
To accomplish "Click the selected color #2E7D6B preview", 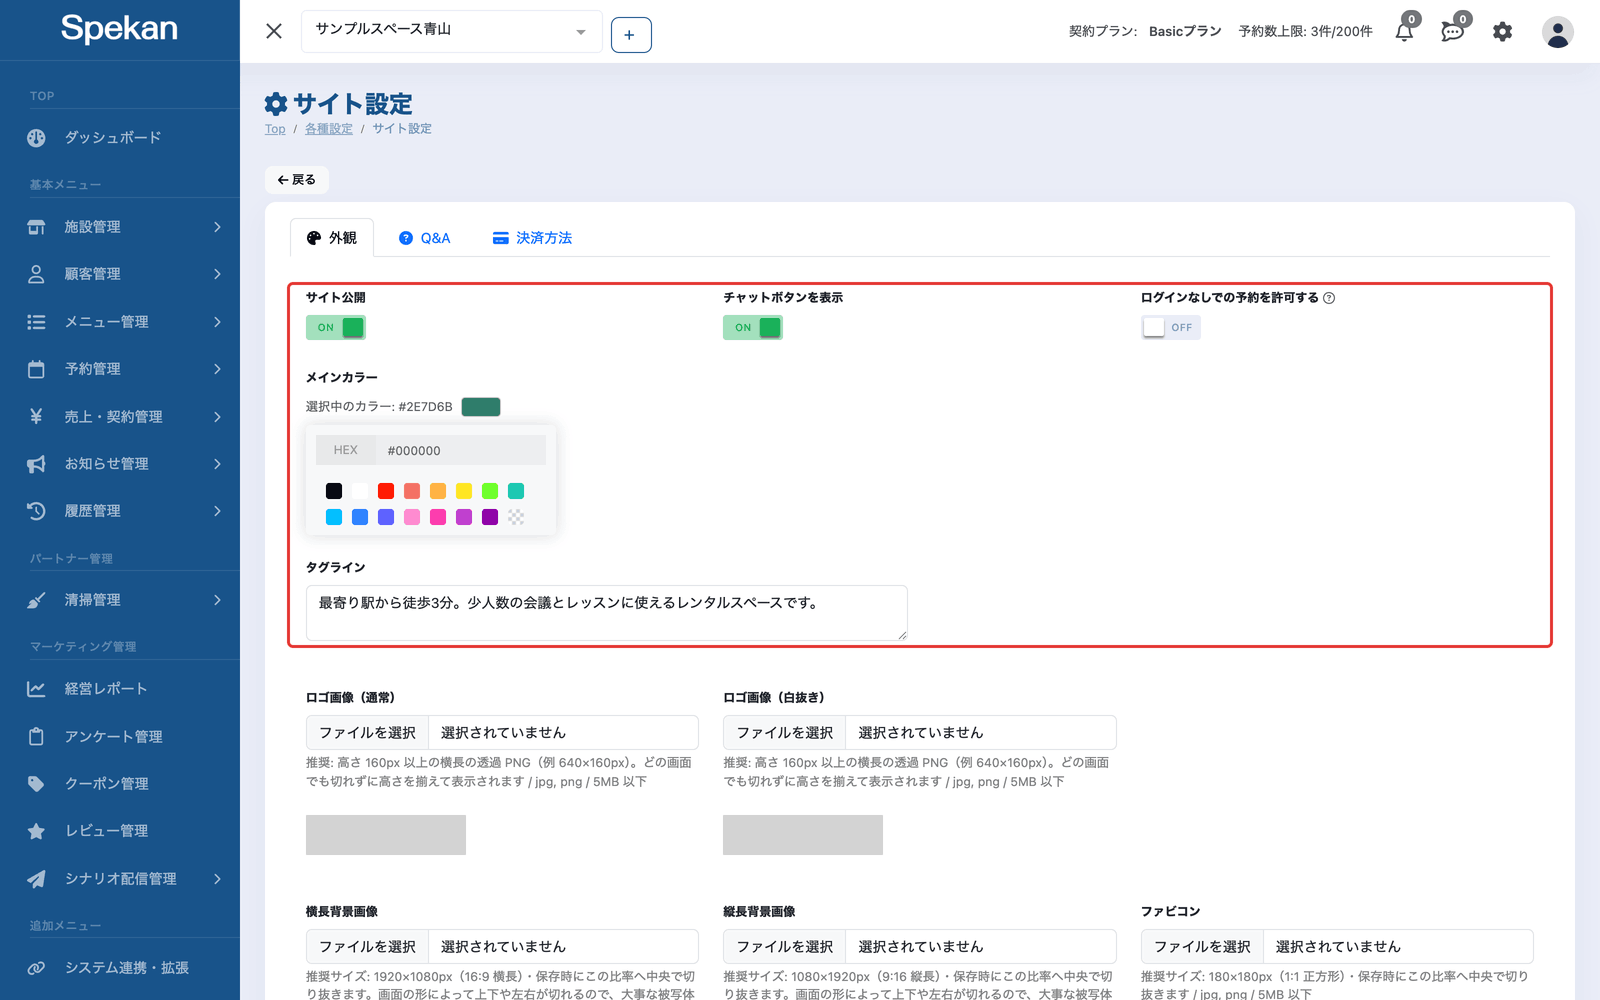I will pyautogui.click(x=481, y=407).
